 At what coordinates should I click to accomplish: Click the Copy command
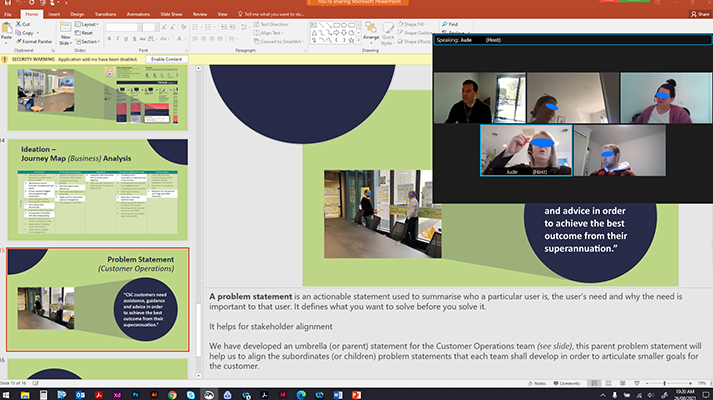click(25, 33)
